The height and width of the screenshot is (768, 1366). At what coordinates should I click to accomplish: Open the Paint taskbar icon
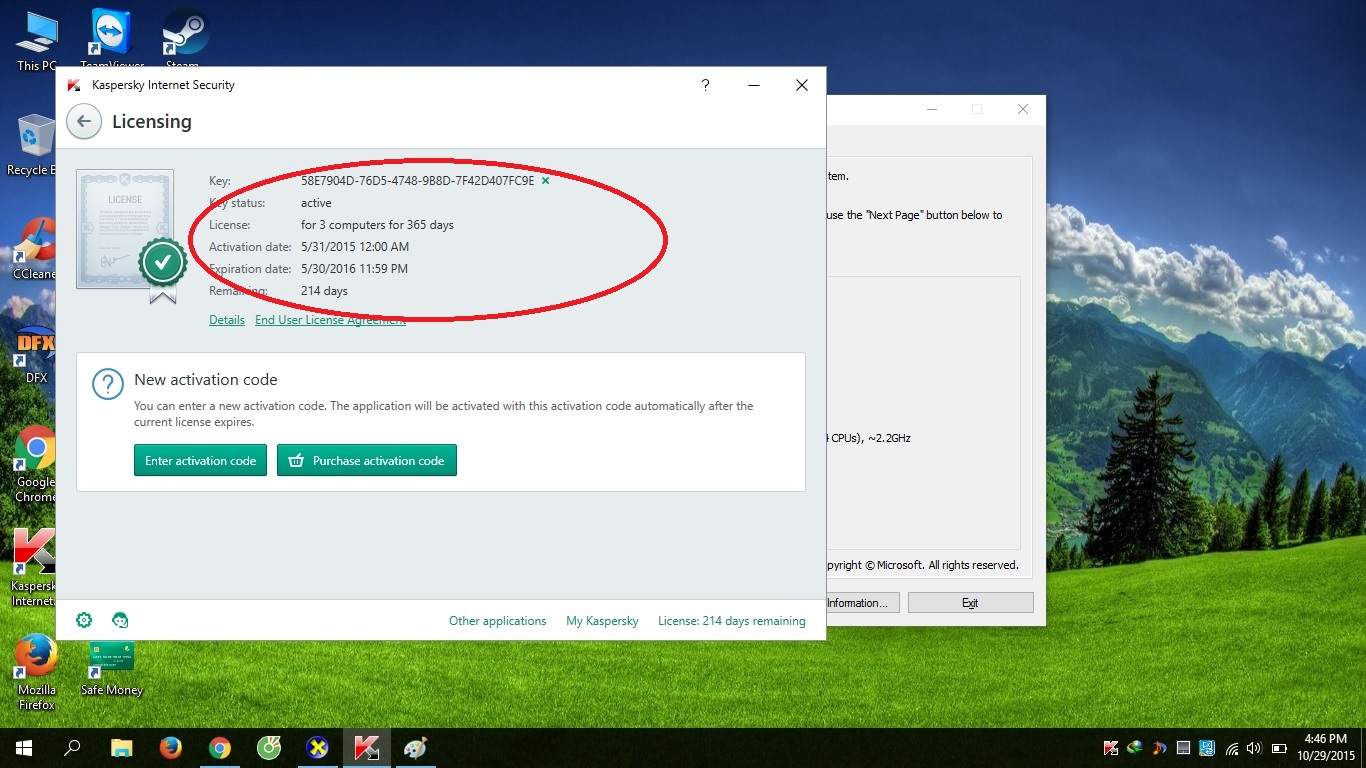(415, 748)
